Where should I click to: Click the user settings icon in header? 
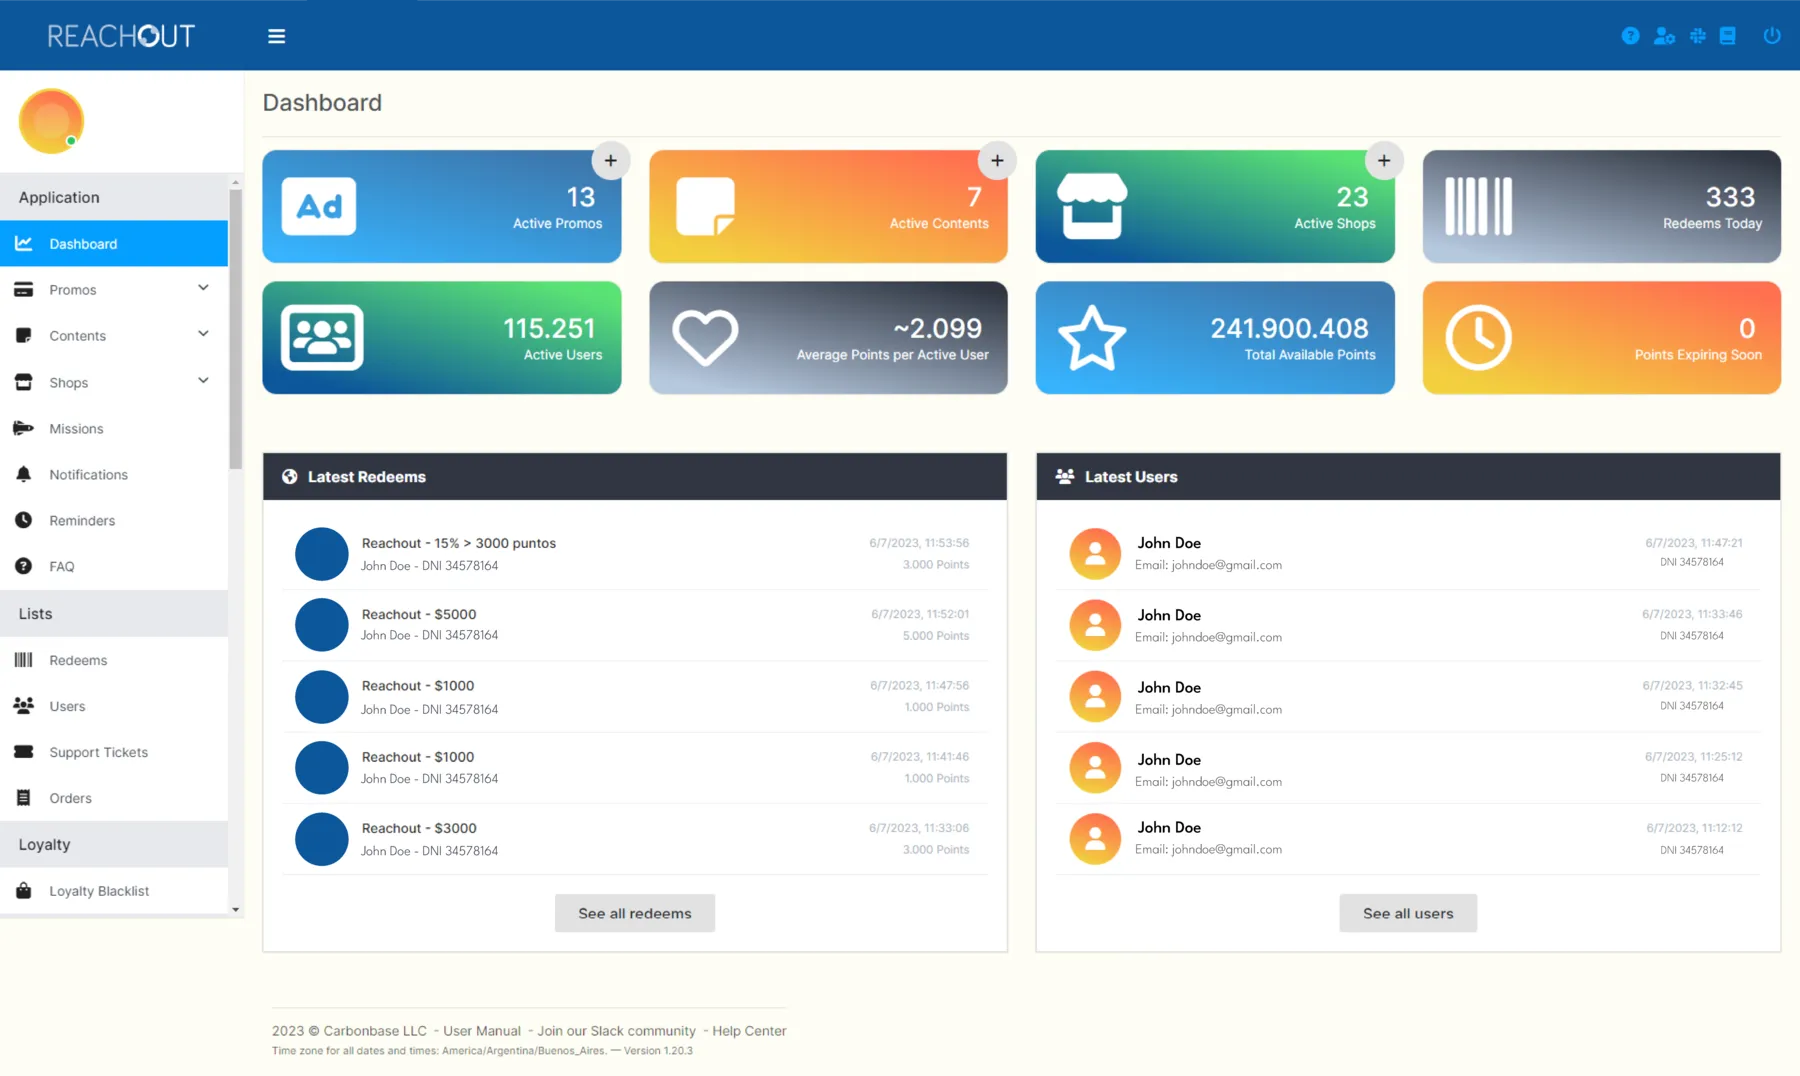pyautogui.click(x=1664, y=36)
